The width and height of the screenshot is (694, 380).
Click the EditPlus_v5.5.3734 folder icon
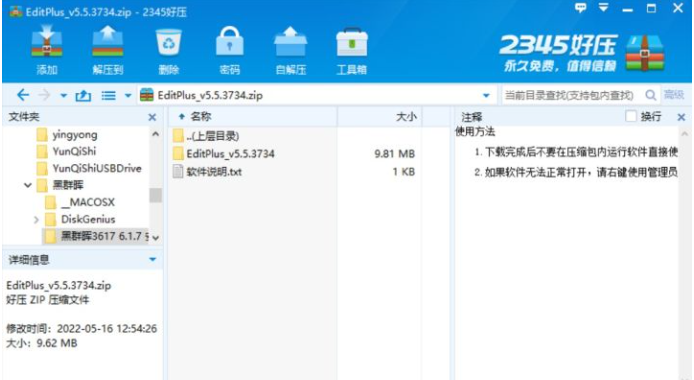click(x=178, y=154)
